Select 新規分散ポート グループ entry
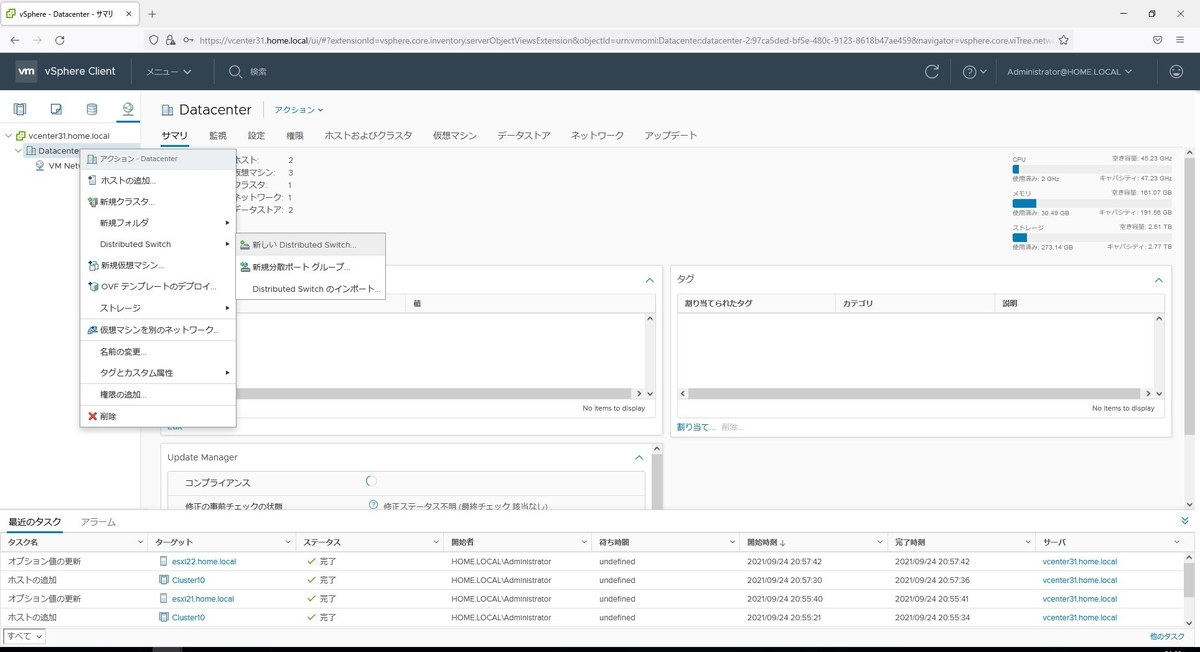The height and width of the screenshot is (652, 1200). (x=310, y=267)
